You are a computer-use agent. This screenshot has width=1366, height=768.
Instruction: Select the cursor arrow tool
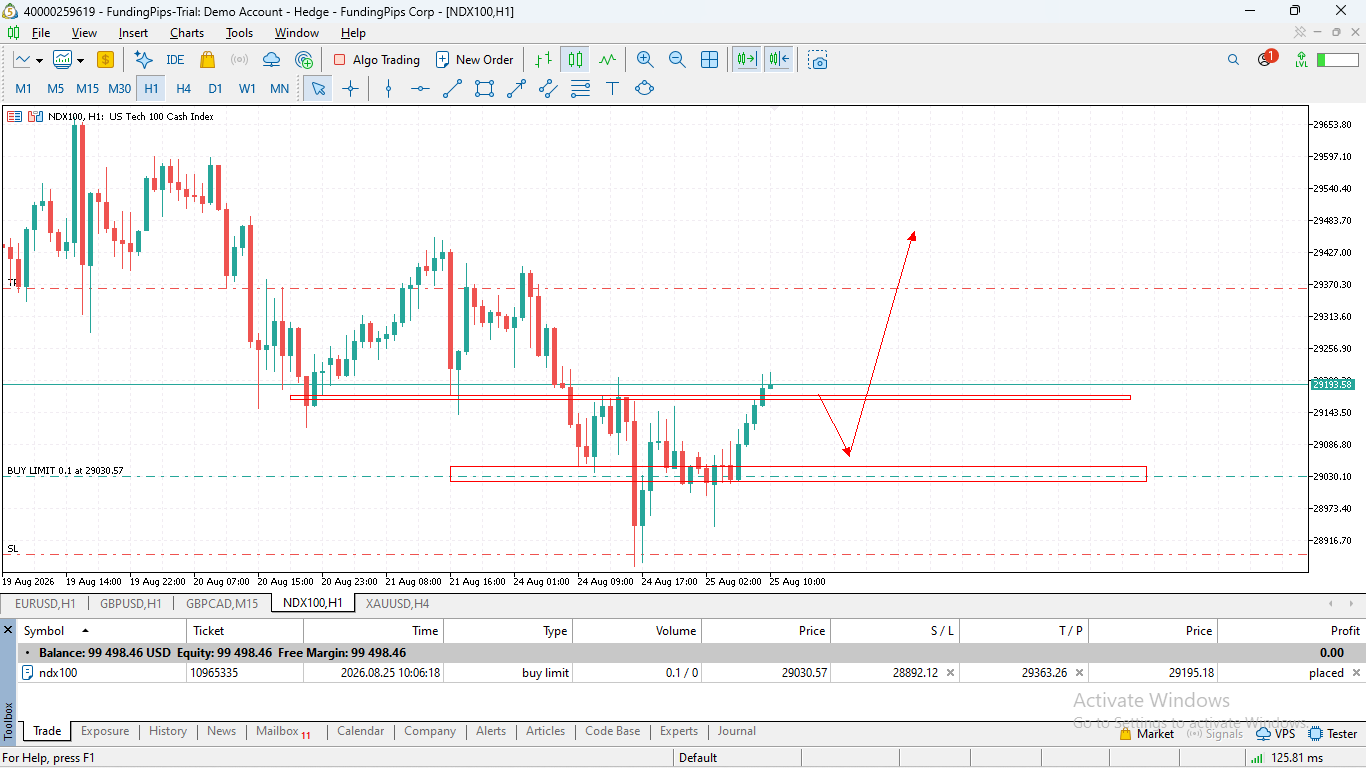coord(318,89)
